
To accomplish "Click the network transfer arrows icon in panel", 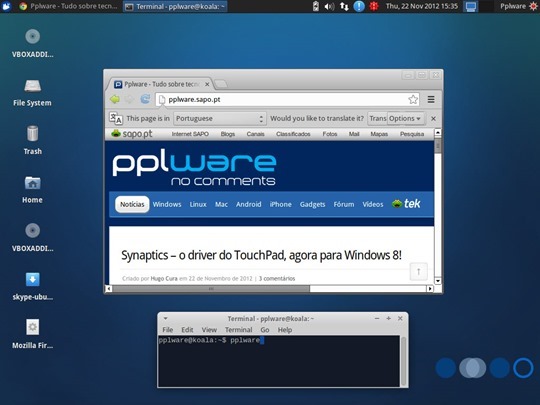I will 344,6.
